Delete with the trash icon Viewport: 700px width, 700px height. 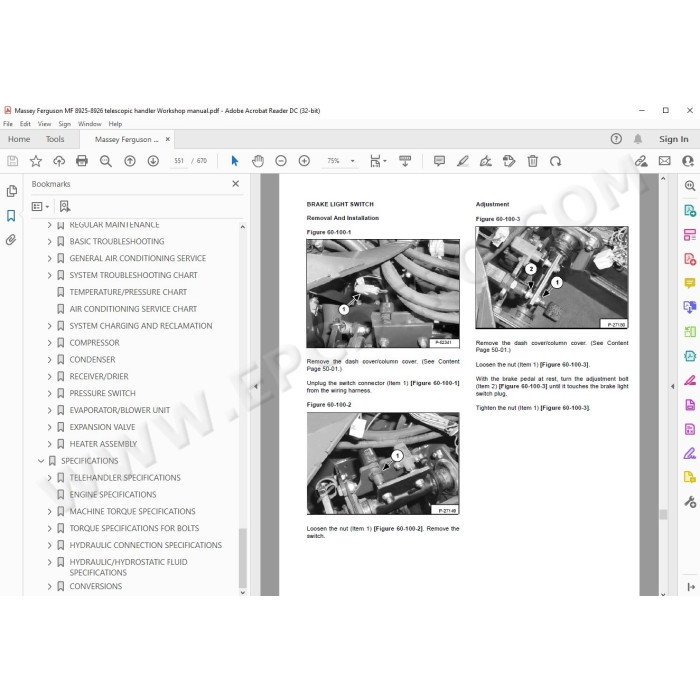tap(533, 161)
